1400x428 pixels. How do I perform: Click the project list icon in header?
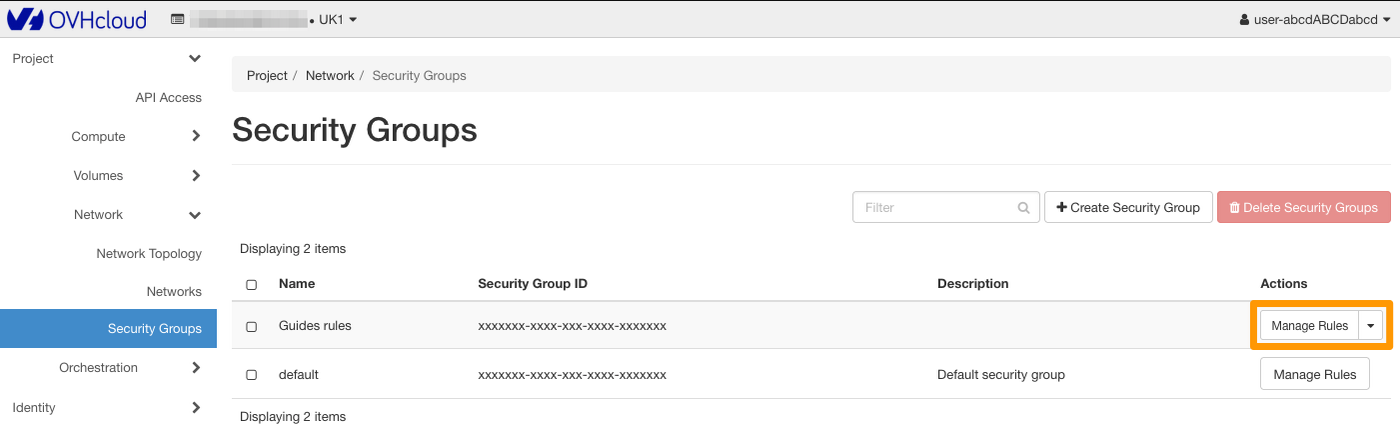click(177, 19)
